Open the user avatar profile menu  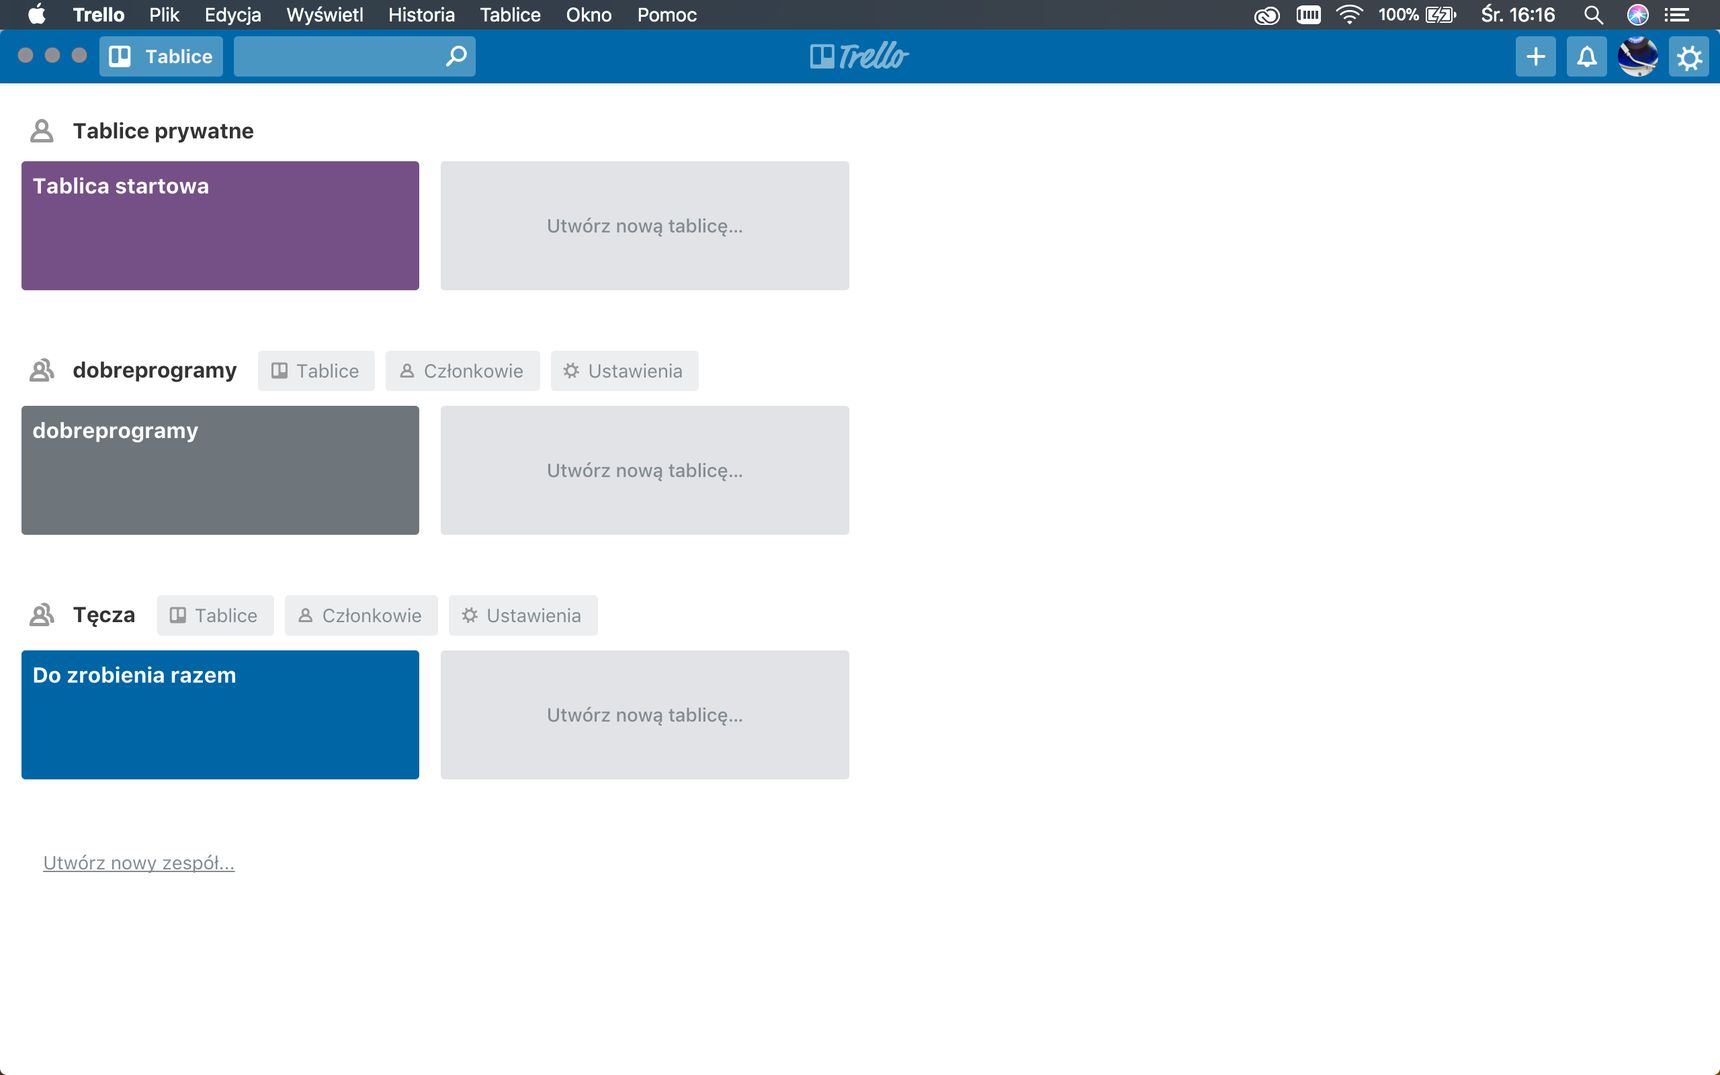(1638, 57)
